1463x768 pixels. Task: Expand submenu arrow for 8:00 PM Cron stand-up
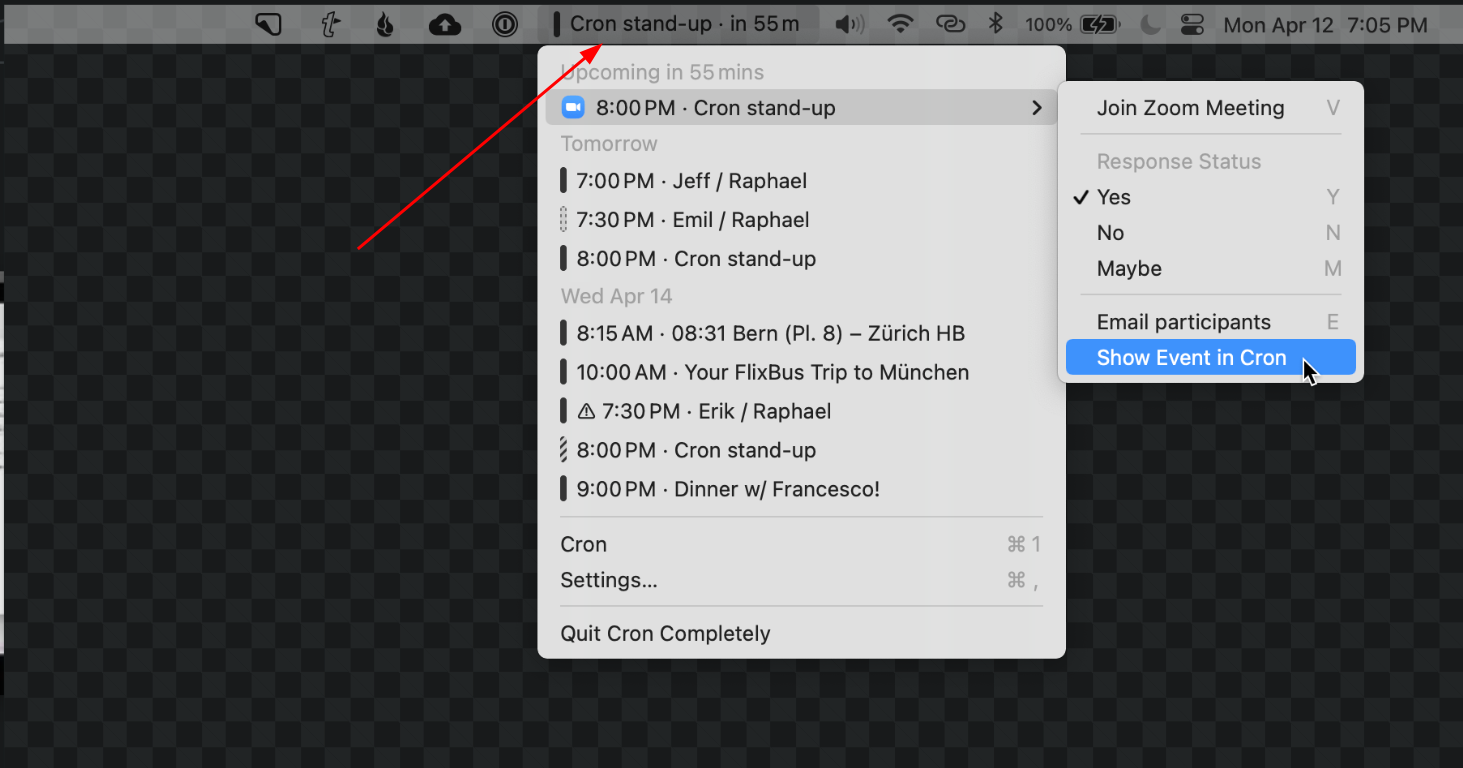[x=1037, y=108]
